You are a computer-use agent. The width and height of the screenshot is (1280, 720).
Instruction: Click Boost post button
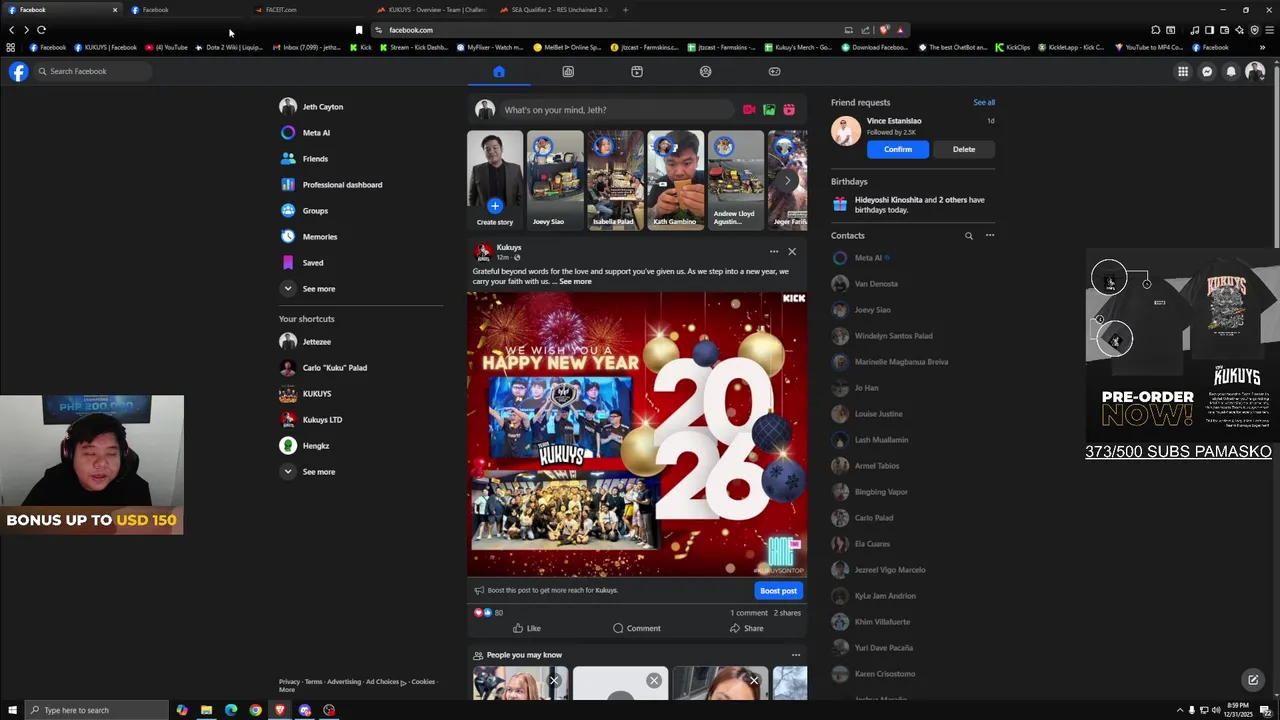[778, 591]
